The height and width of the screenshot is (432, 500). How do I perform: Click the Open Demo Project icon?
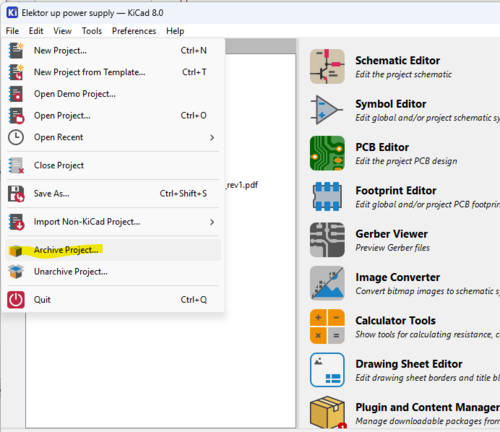pos(16,94)
